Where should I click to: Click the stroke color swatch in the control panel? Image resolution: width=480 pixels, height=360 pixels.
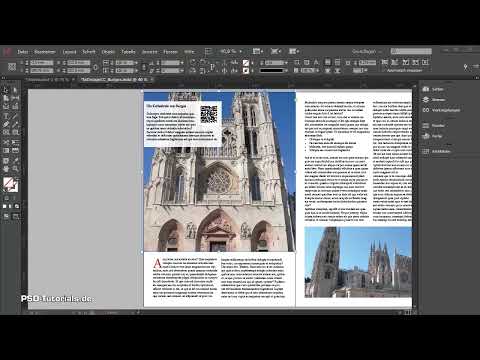tap(246, 71)
